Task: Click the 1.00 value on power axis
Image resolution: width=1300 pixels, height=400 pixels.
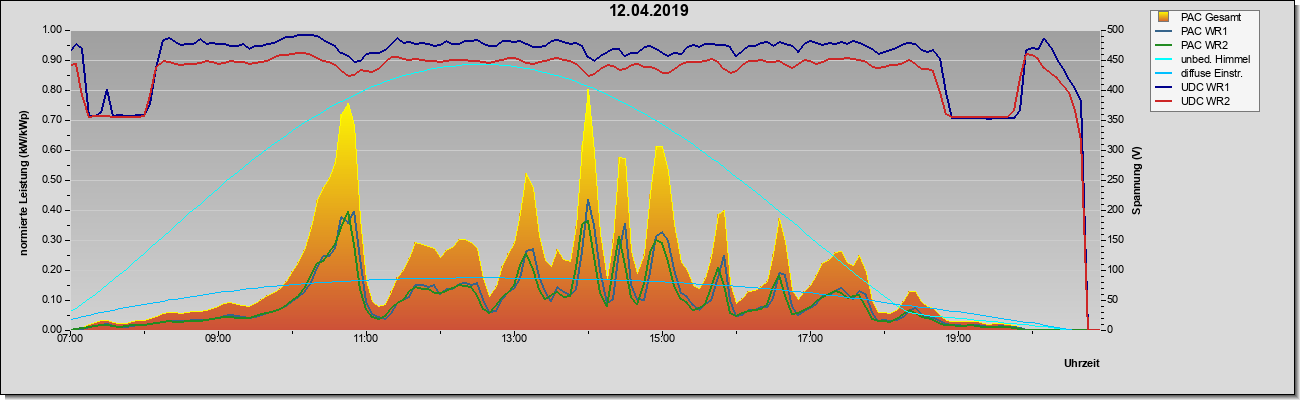Action: [52, 30]
